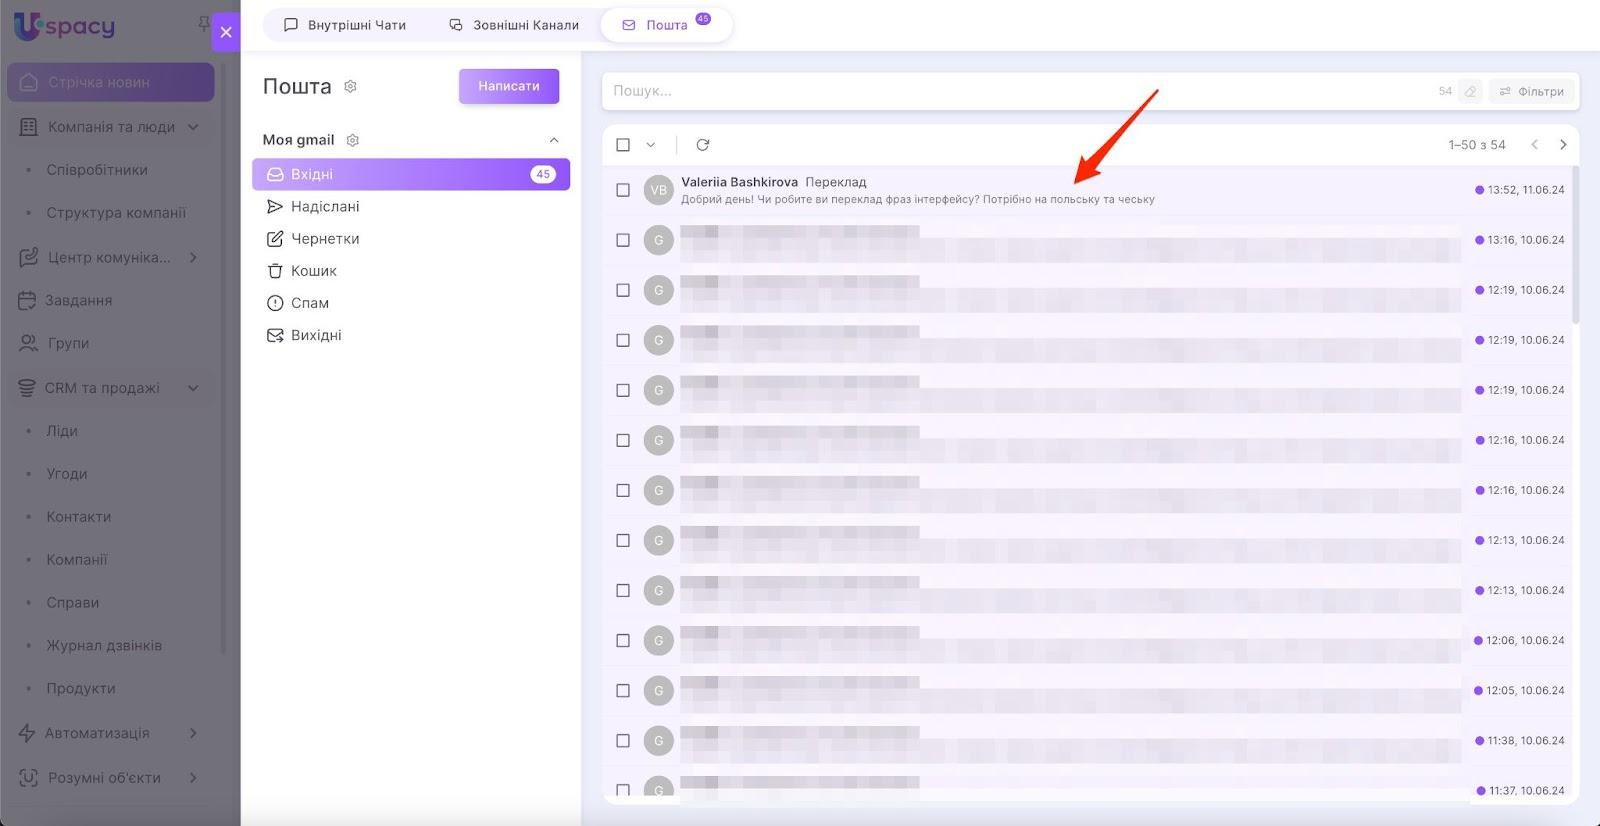
Task: Click the CRM та продажі stack icon
Action: 28,388
